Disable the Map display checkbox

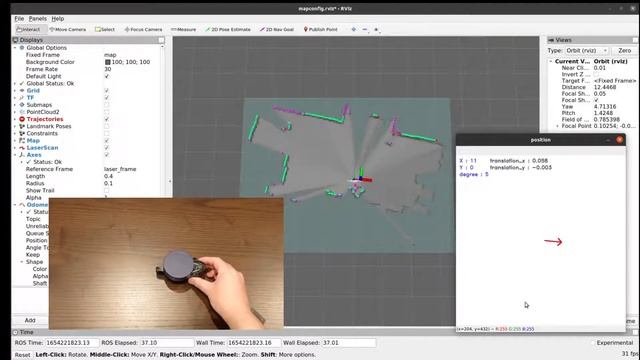click(107, 140)
